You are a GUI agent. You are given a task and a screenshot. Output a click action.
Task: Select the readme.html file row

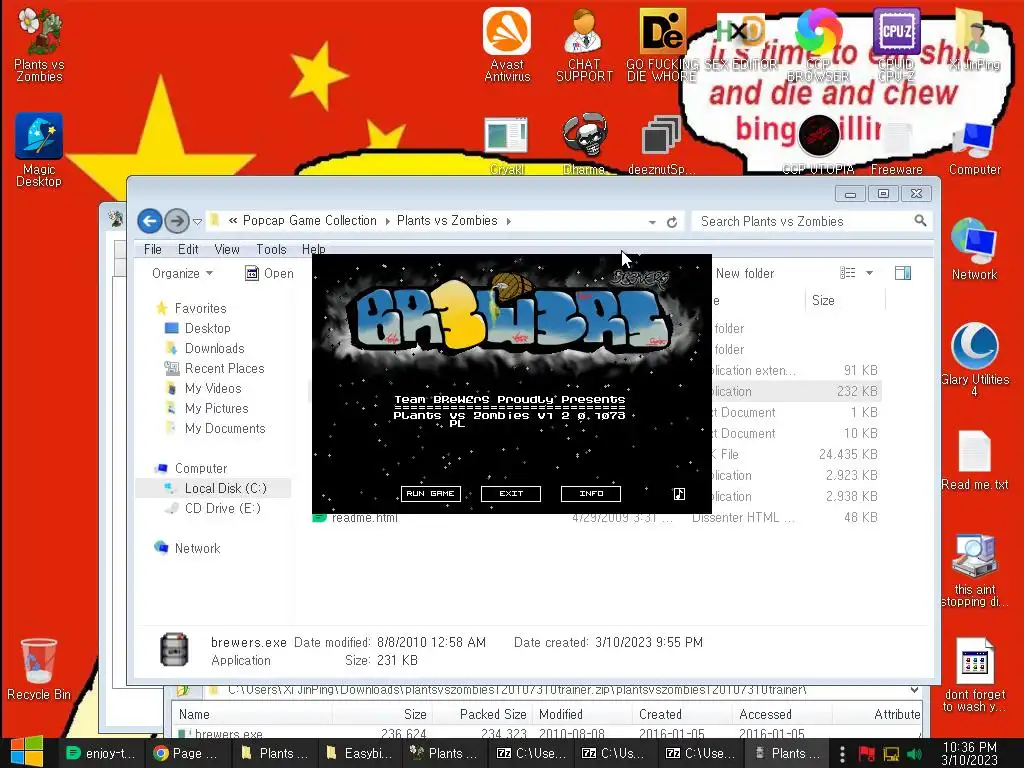click(x=596, y=517)
